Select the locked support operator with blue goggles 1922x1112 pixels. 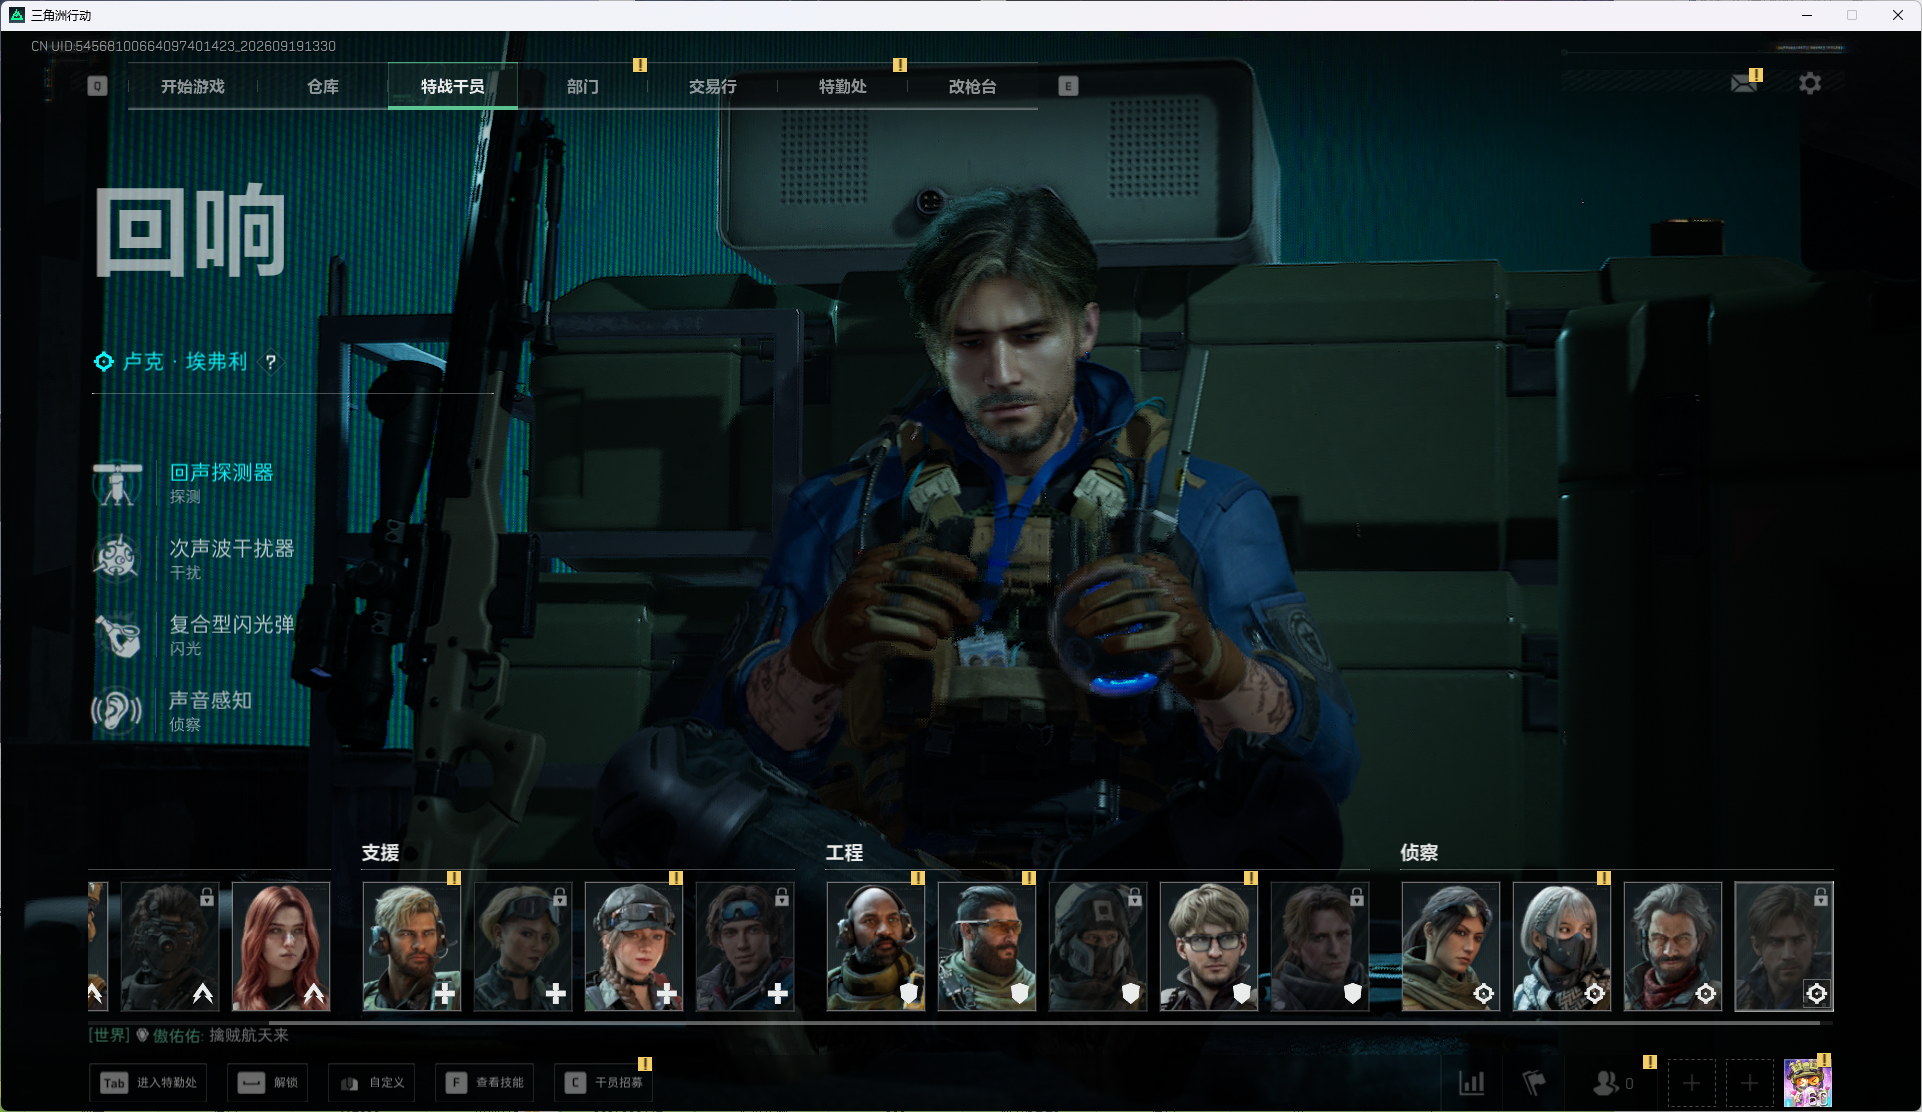click(745, 946)
